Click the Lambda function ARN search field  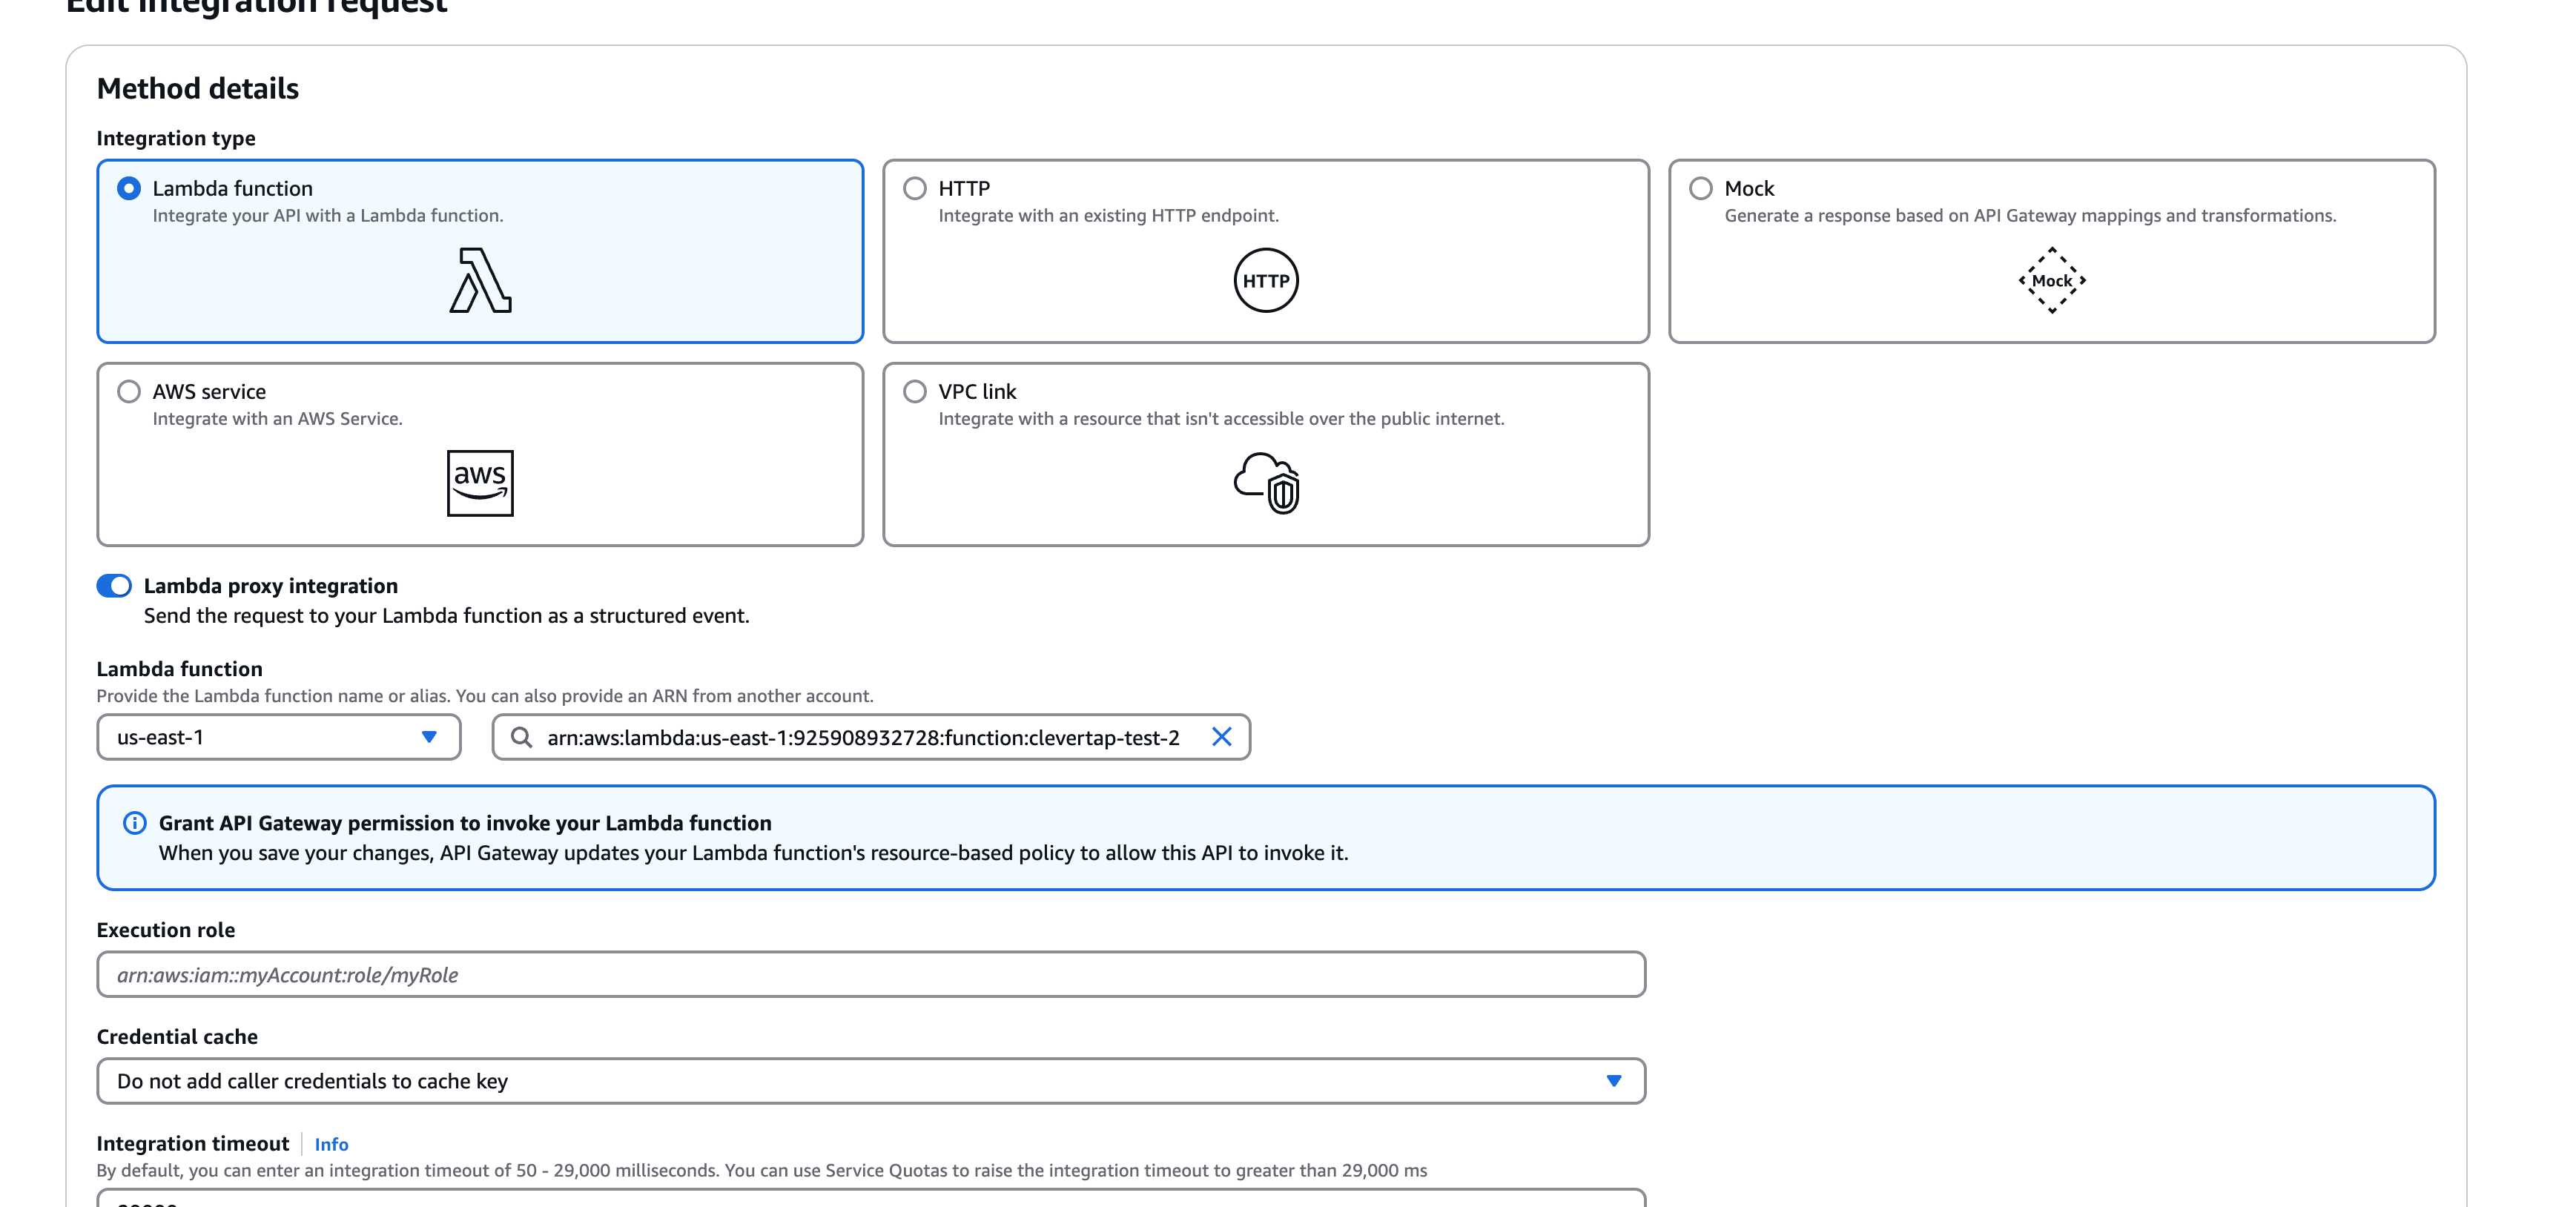tap(862, 737)
